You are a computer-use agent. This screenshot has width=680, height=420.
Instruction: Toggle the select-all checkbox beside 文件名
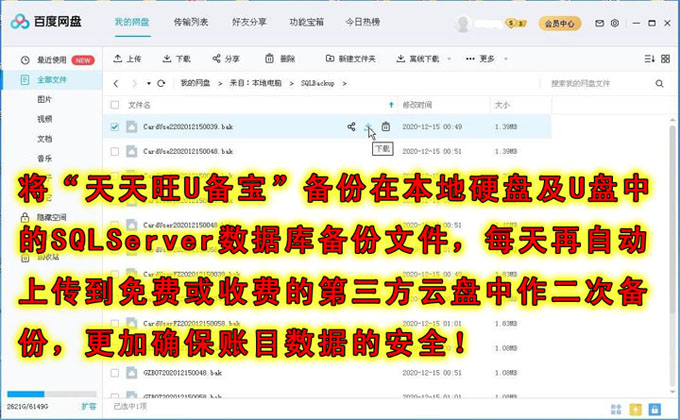114,105
